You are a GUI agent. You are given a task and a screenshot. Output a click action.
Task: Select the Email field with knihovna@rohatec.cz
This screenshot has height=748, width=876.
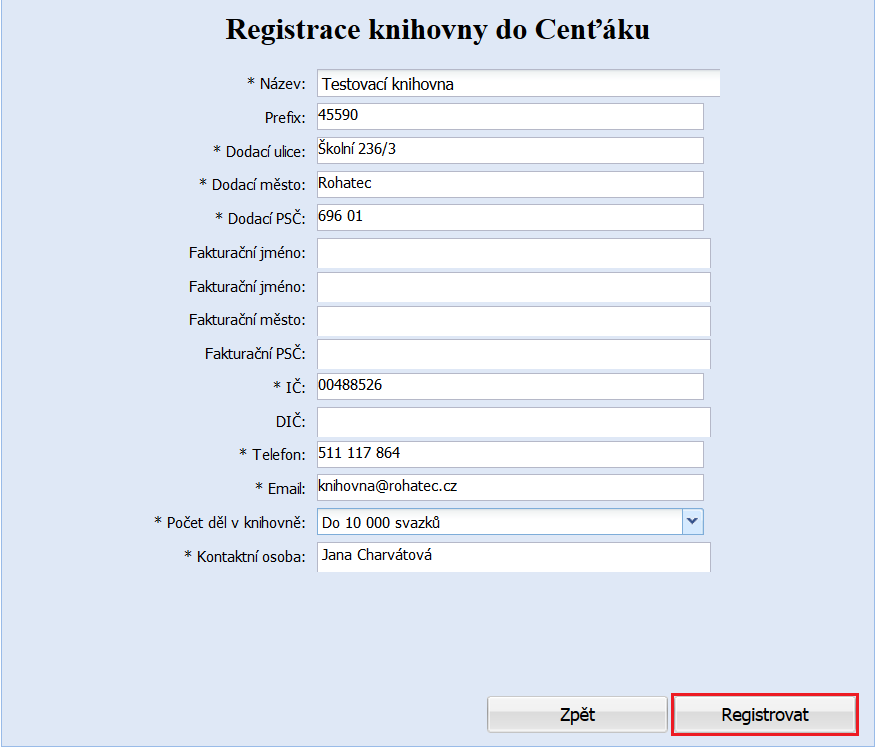click(x=510, y=487)
